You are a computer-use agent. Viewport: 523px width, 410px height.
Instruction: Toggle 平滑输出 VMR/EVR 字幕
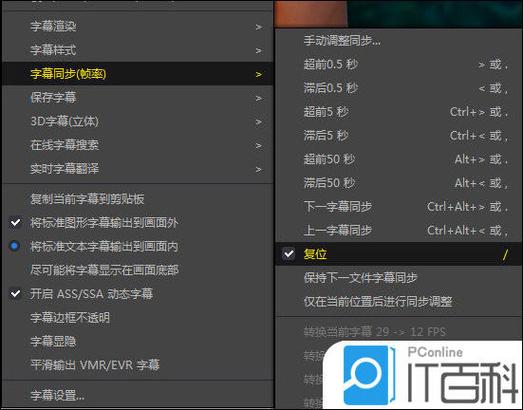pyautogui.click(x=137, y=365)
